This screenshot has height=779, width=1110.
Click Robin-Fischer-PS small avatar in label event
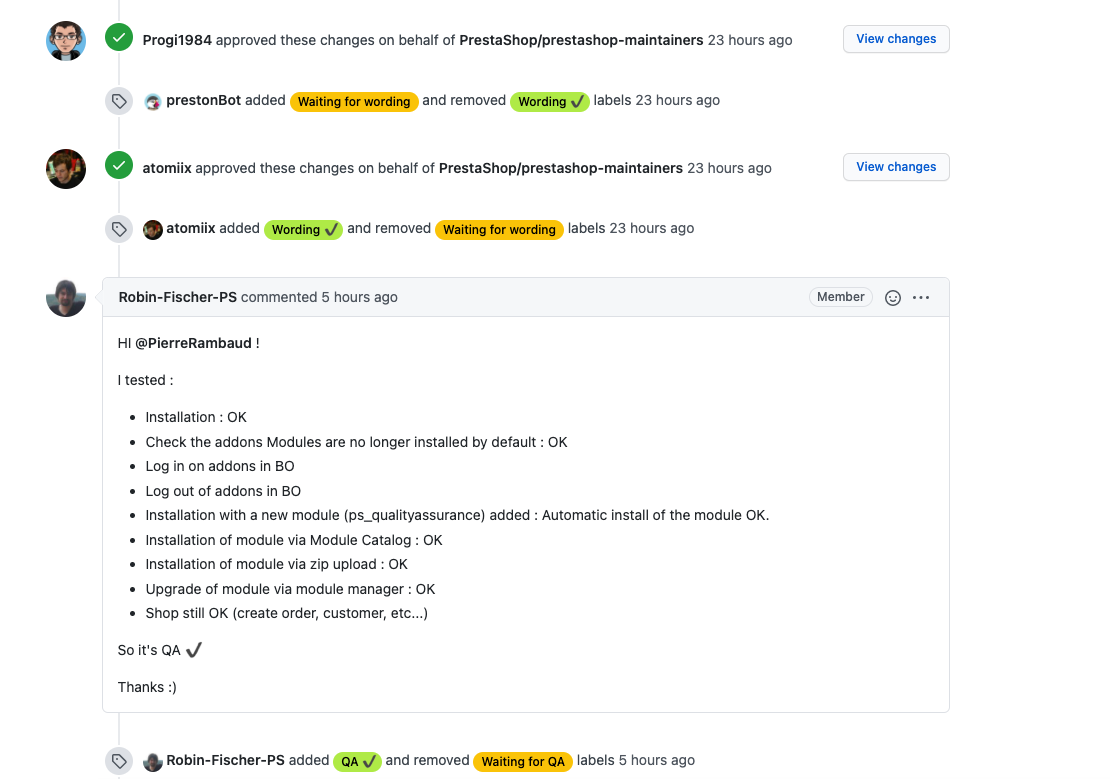coord(153,761)
